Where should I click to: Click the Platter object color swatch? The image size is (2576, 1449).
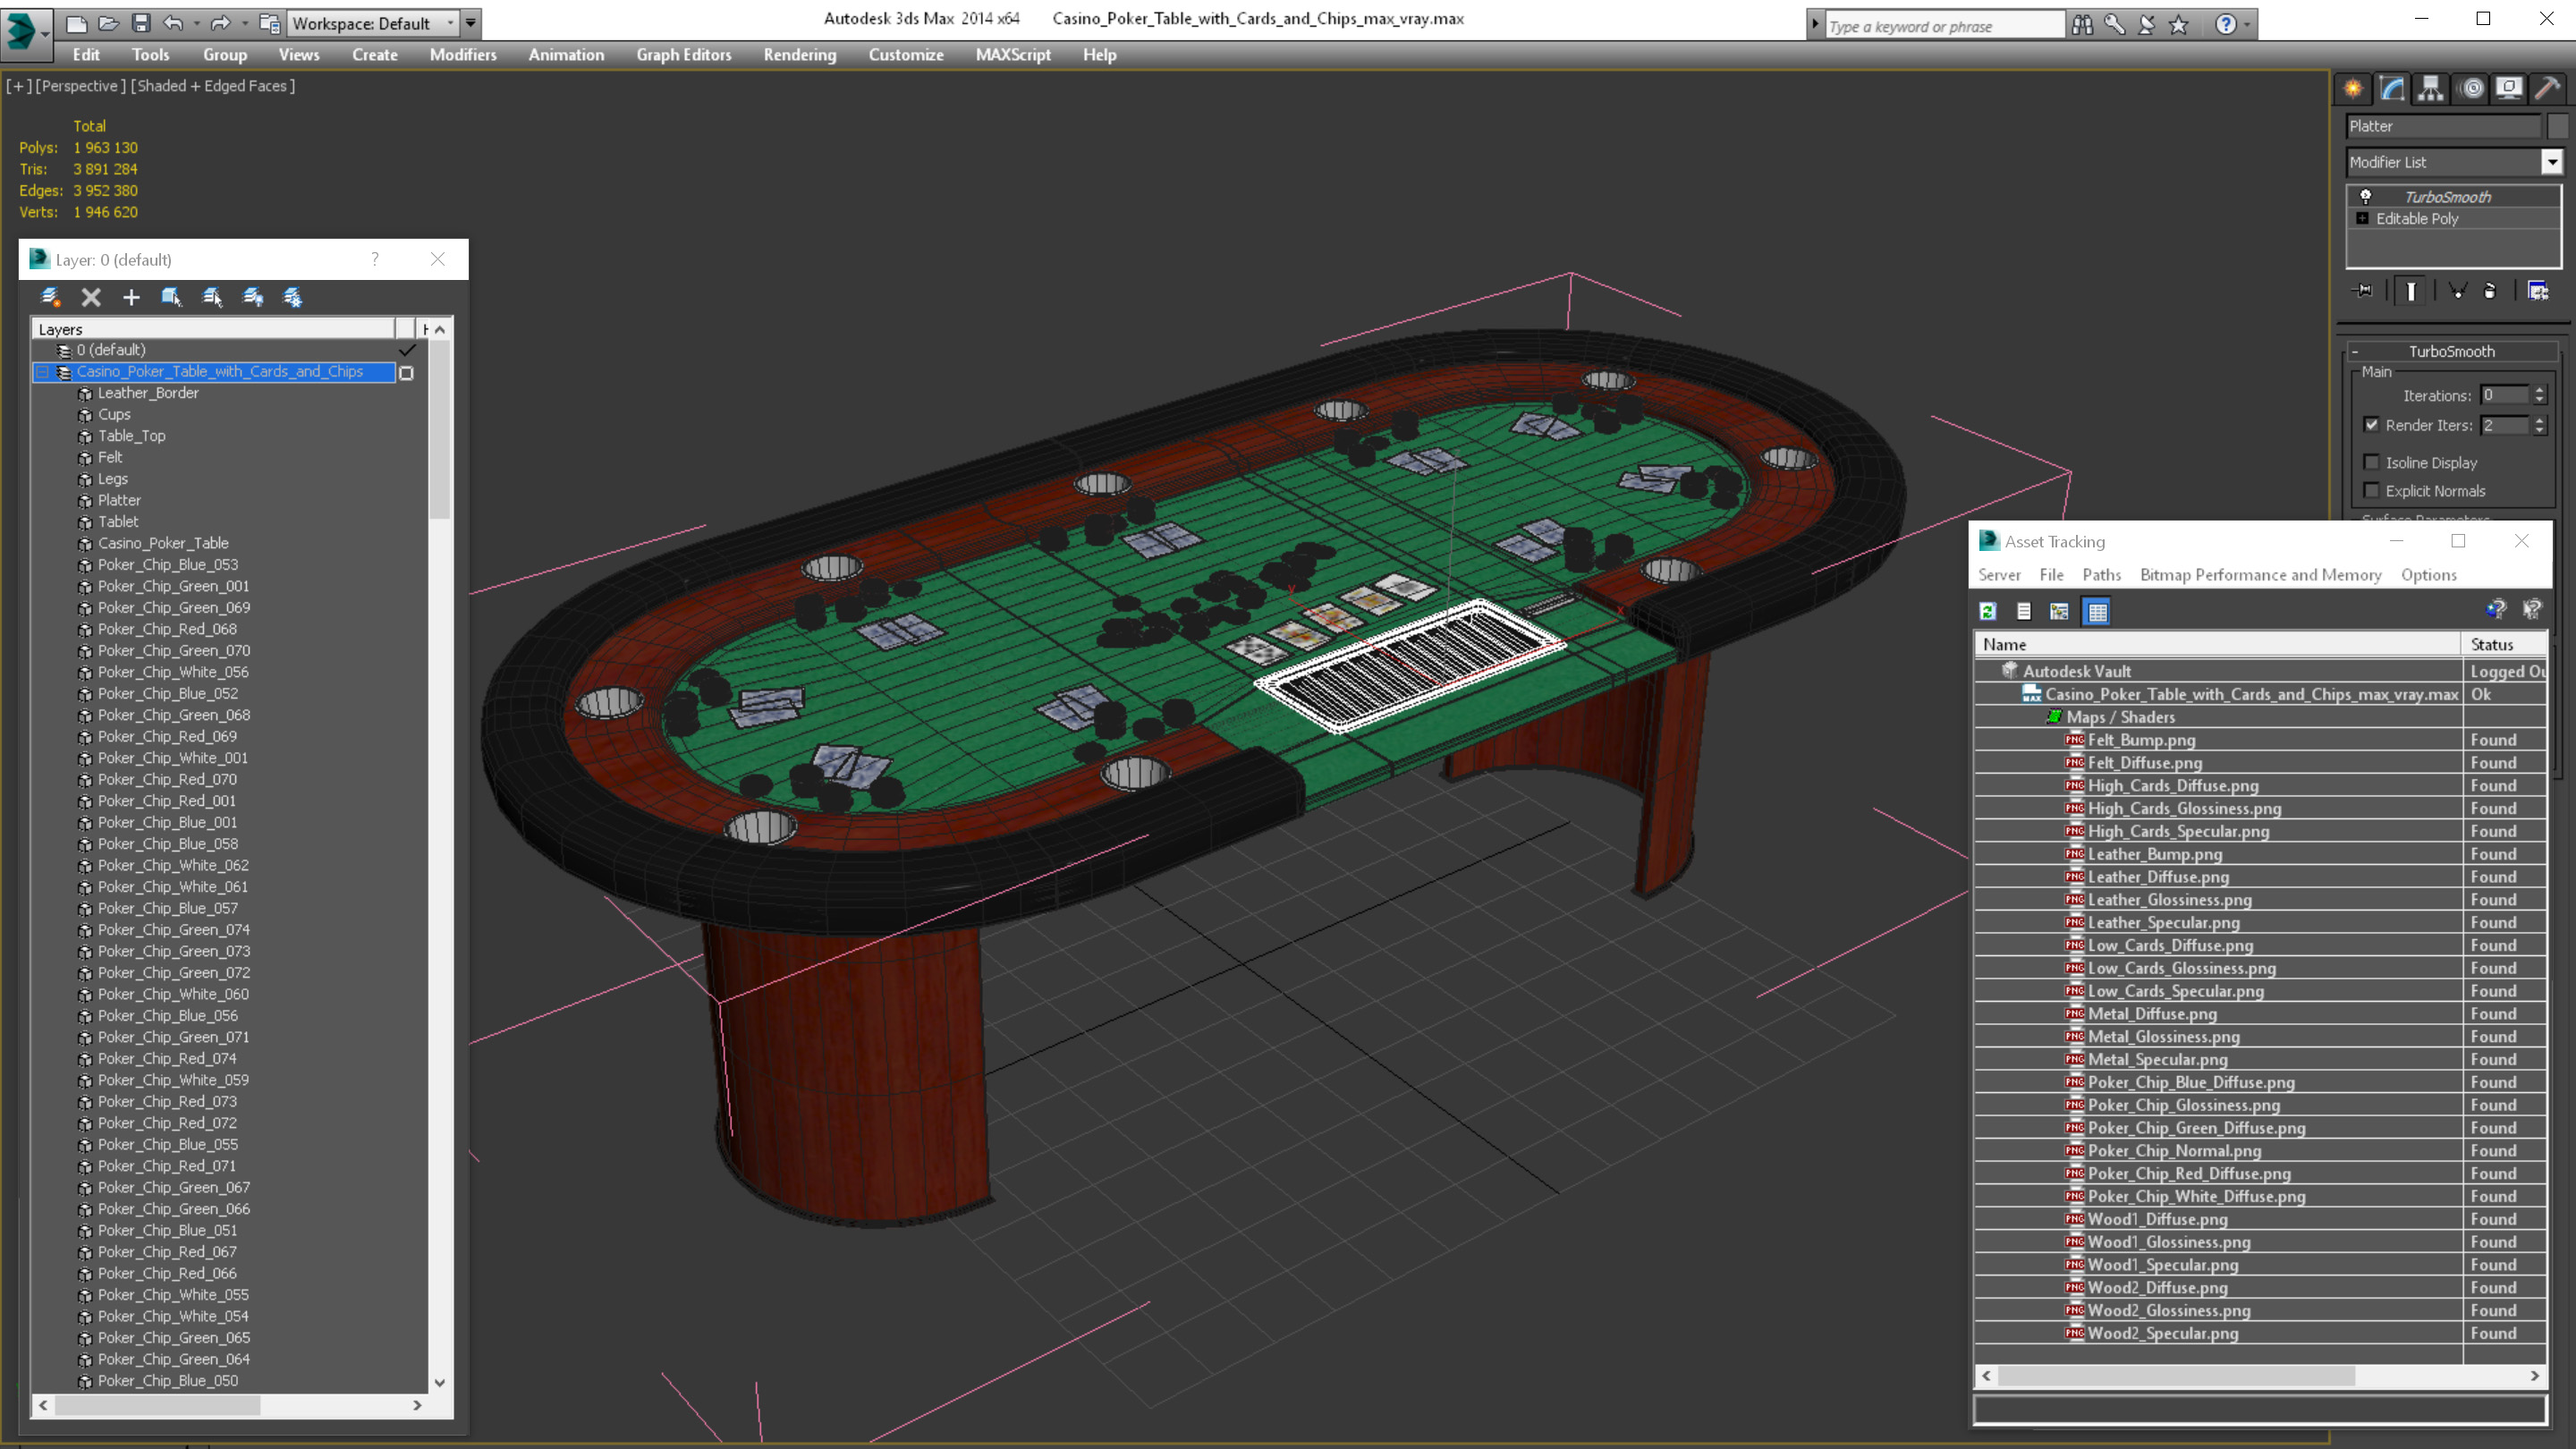click(2558, 126)
